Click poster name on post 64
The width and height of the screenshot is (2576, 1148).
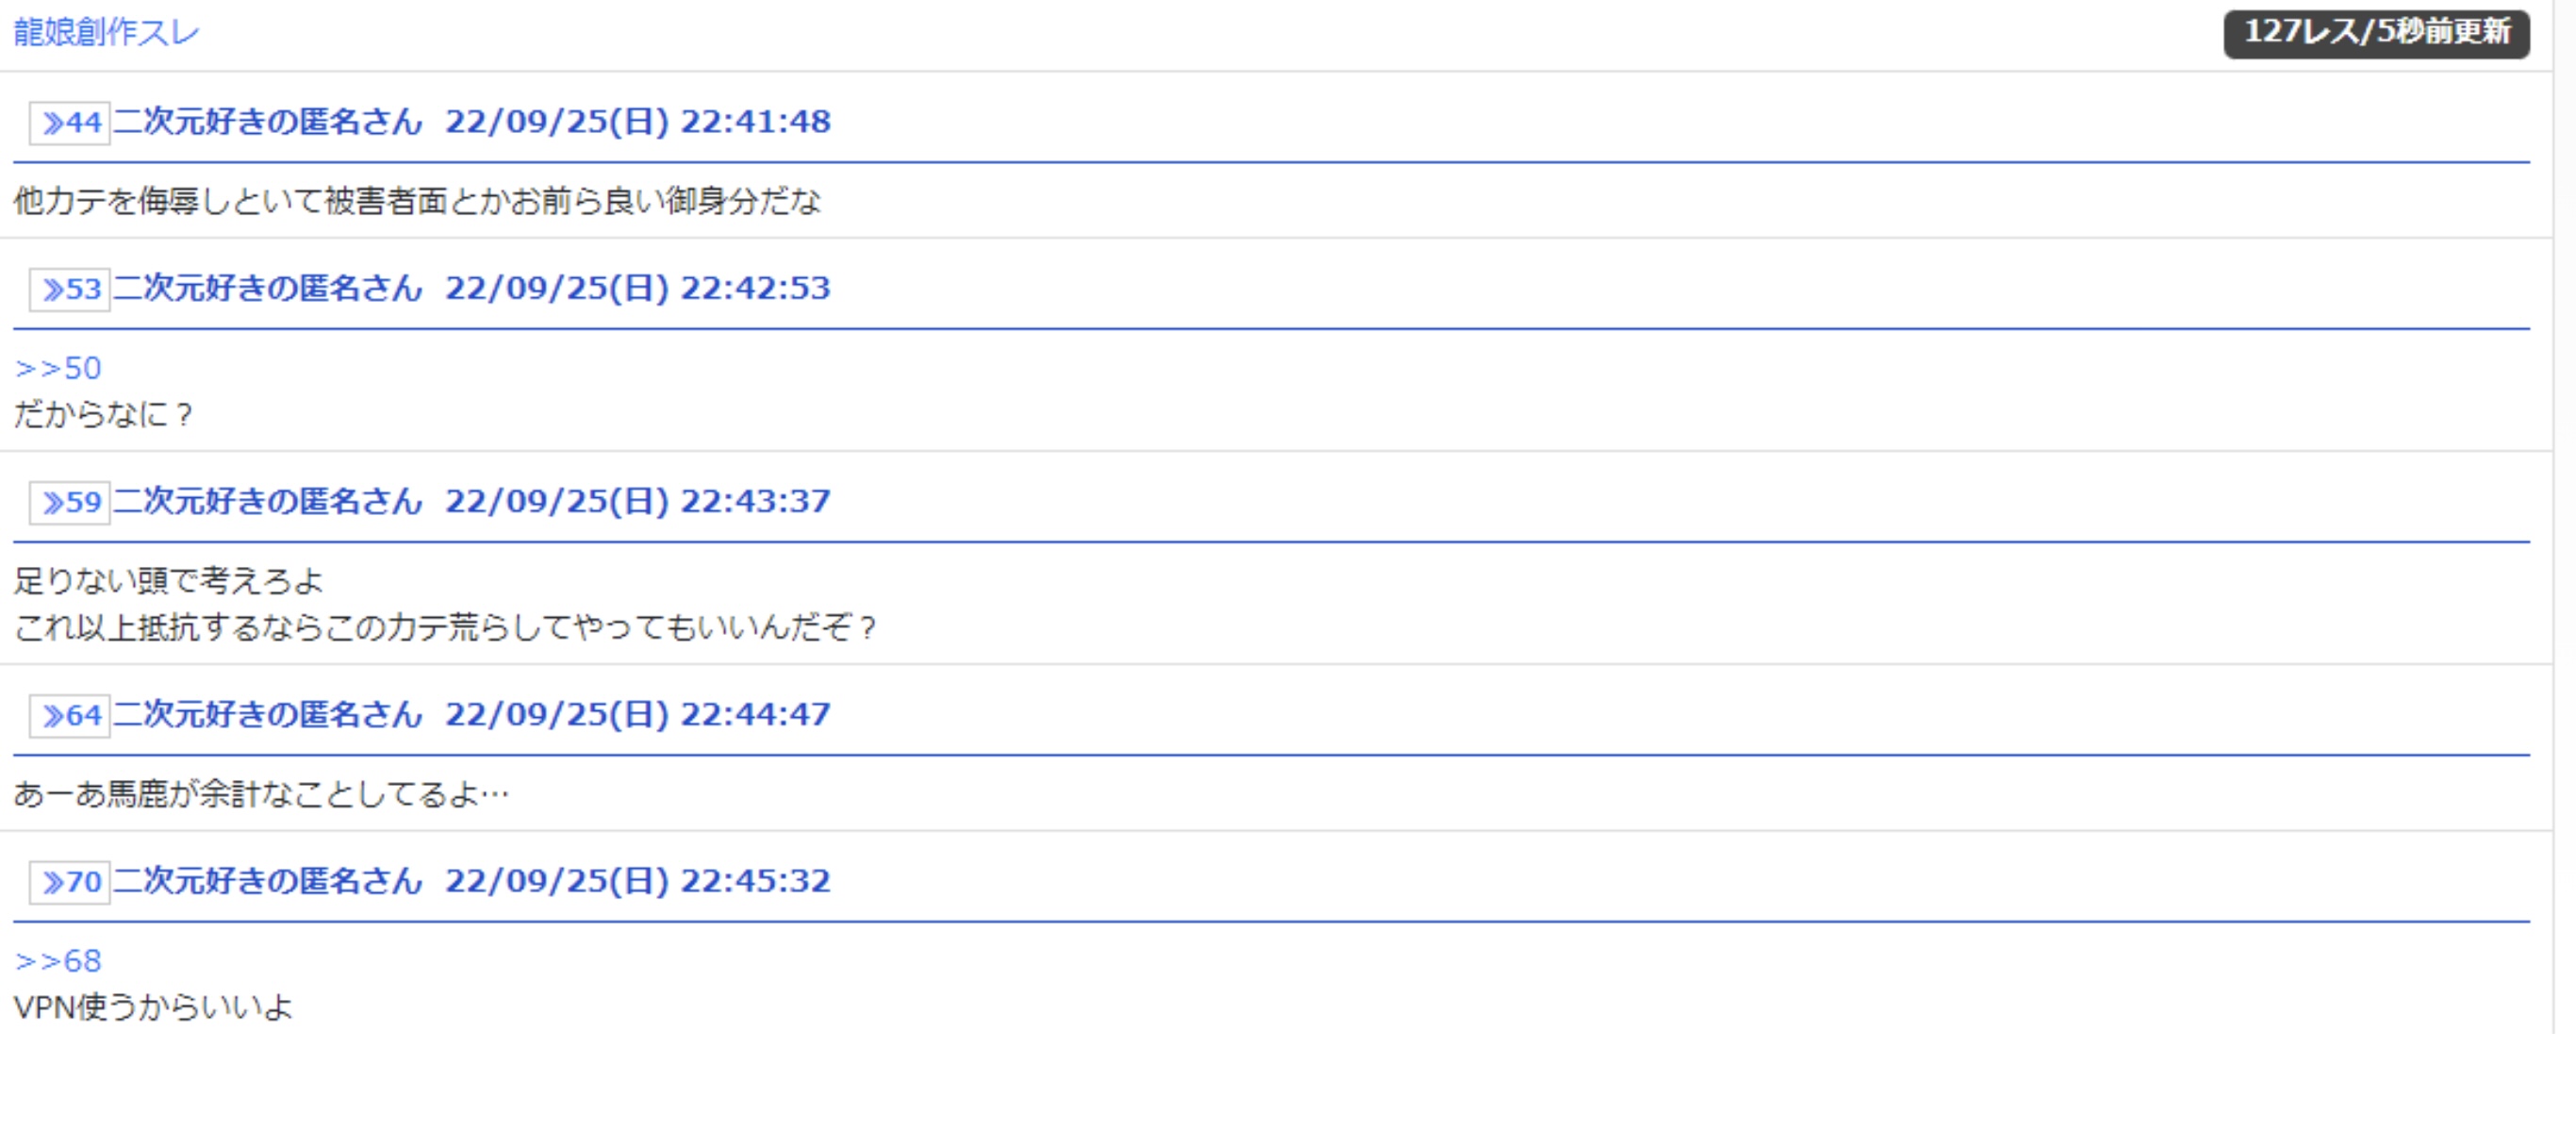coord(267,715)
